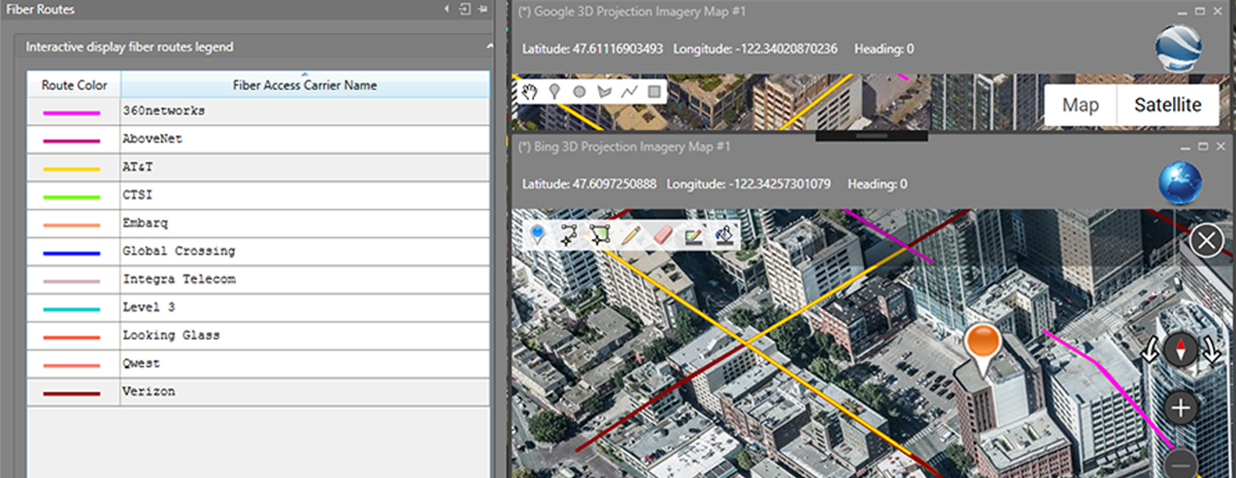The height and width of the screenshot is (478, 1236).
Task: Pin the Fiber Routes panel
Action: (x=483, y=9)
